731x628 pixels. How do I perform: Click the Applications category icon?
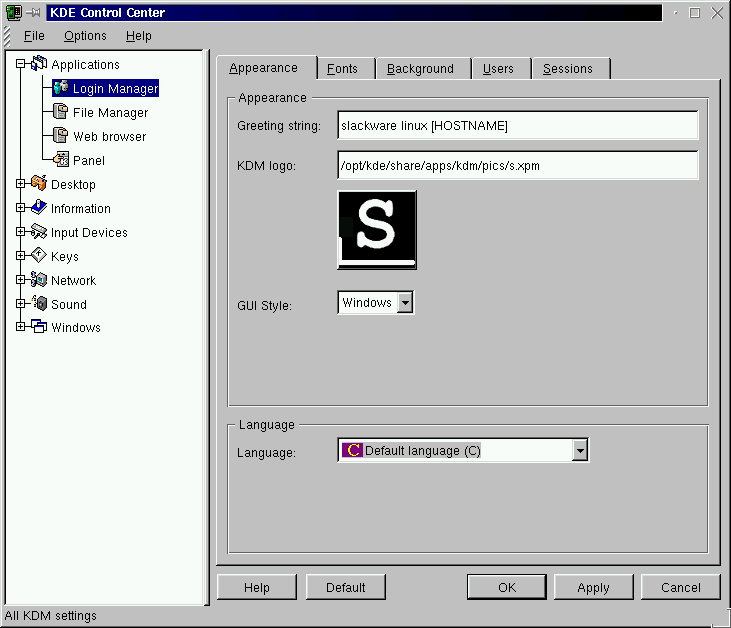coord(39,63)
